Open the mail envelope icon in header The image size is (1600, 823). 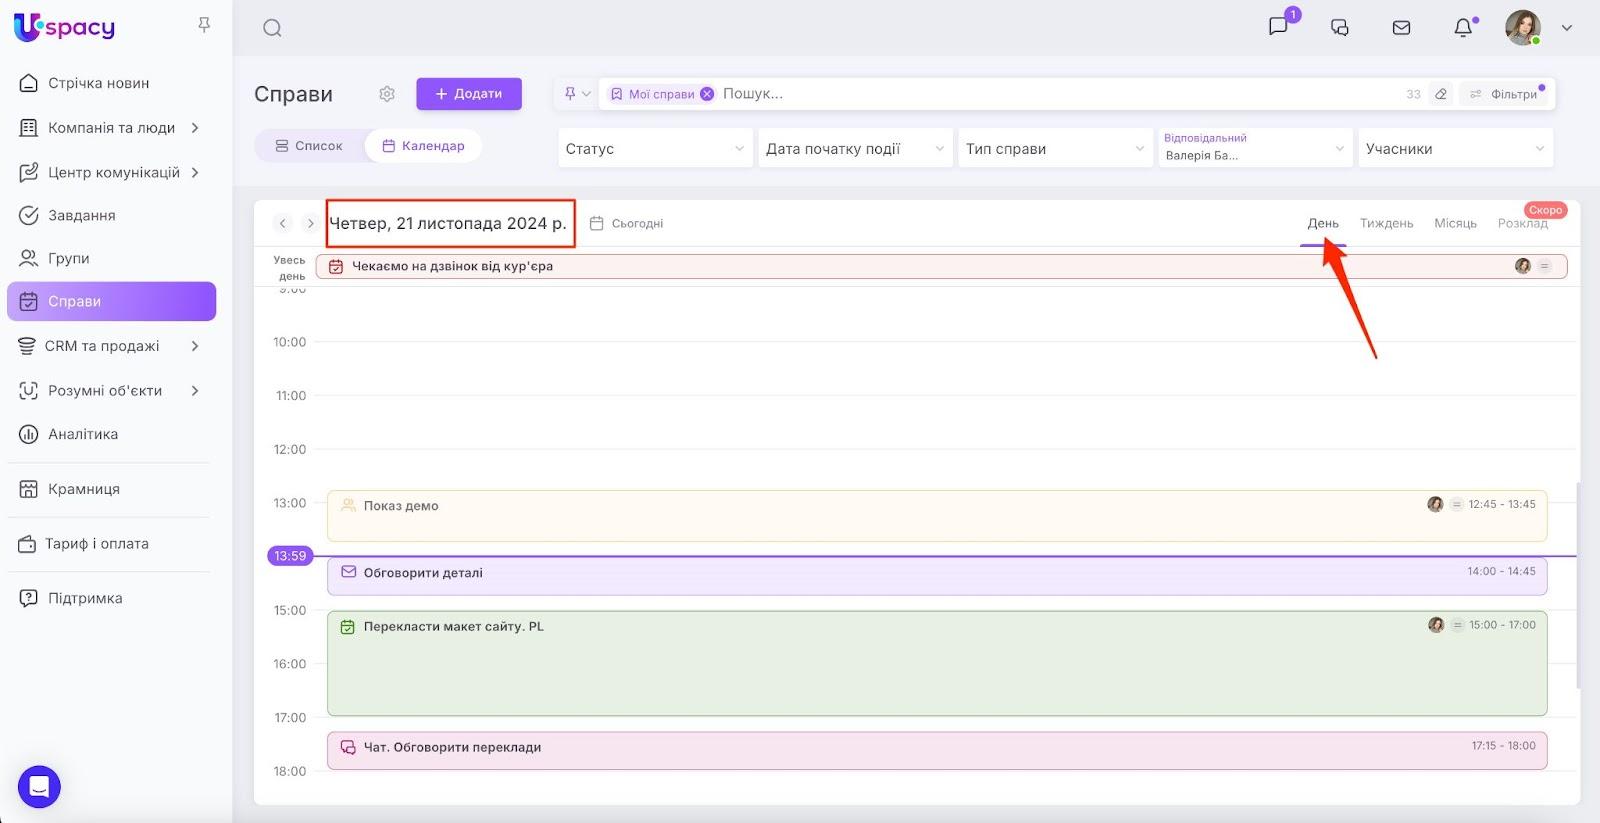tap(1401, 28)
